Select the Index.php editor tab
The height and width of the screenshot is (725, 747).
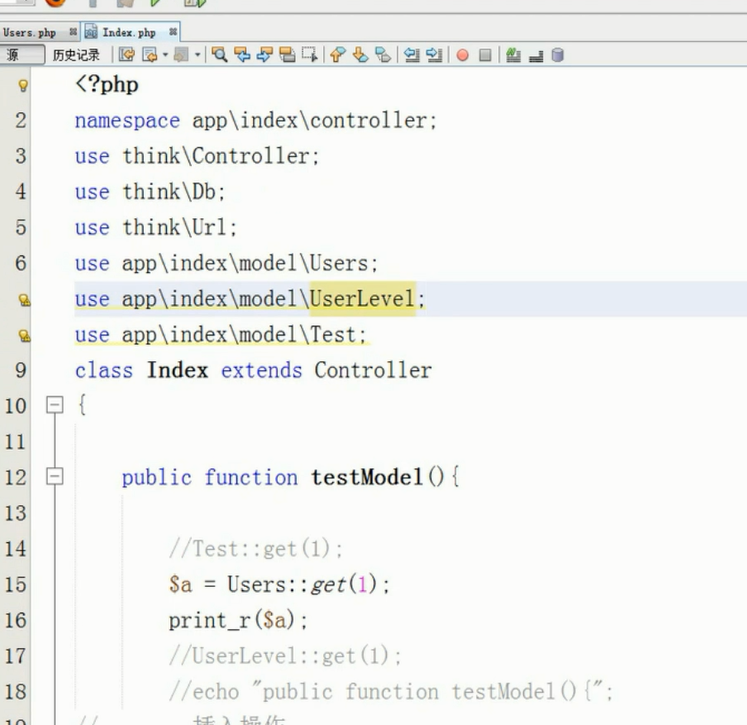coord(129,32)
